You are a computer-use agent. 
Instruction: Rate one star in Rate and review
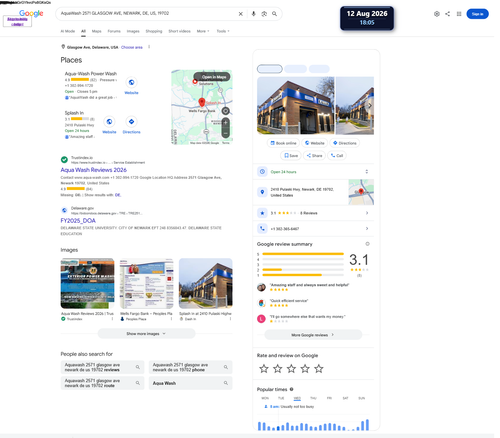click(264, 369)
